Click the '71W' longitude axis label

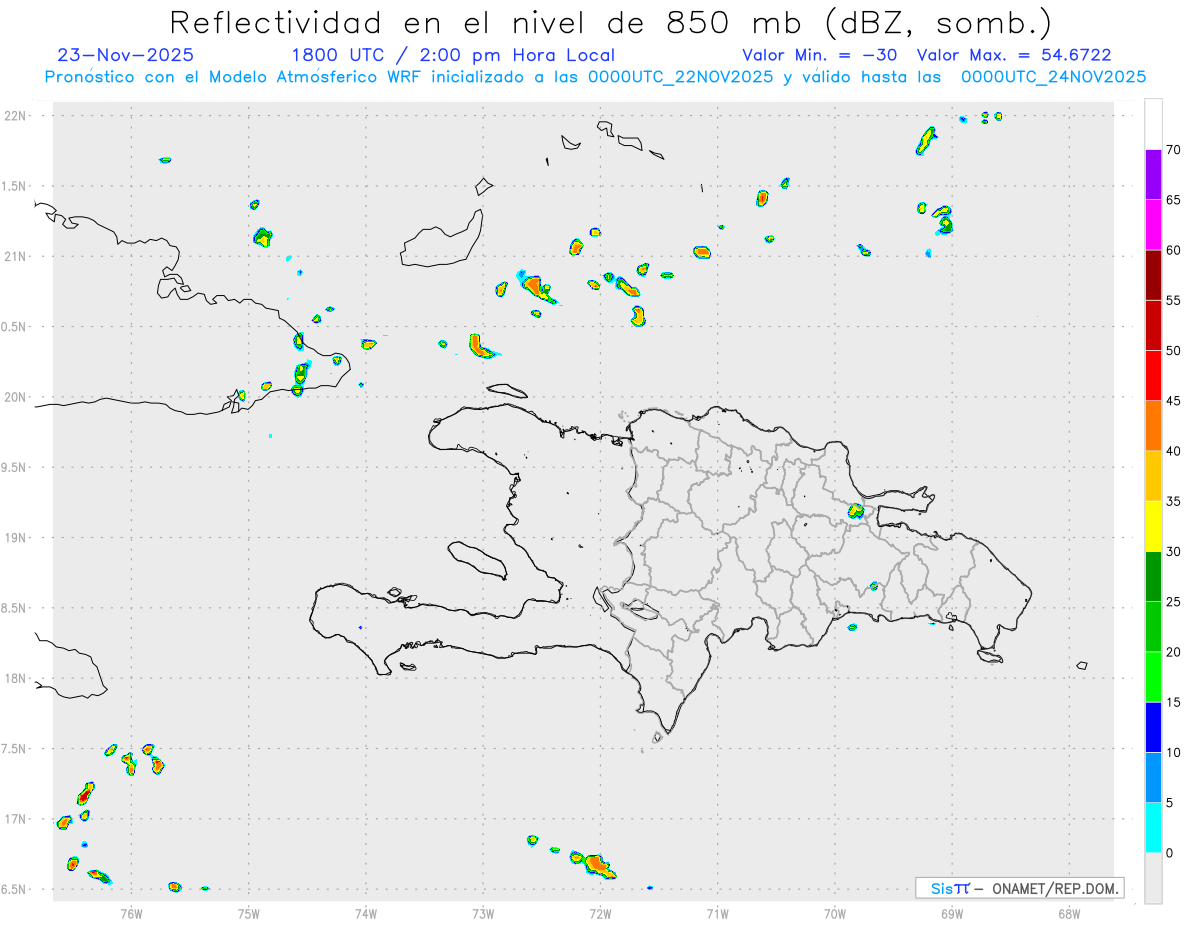[717, 913]
